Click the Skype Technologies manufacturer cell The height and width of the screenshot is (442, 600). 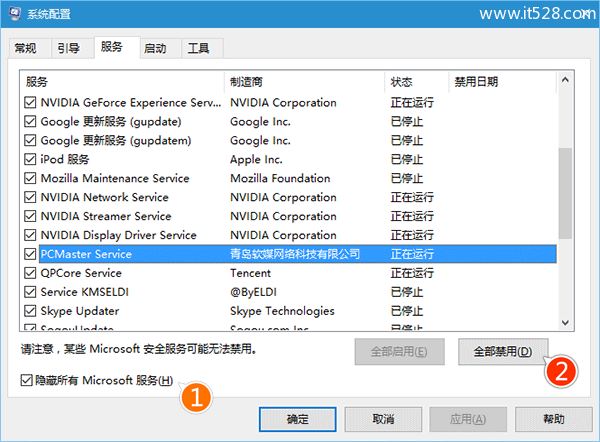click(282, 311)
